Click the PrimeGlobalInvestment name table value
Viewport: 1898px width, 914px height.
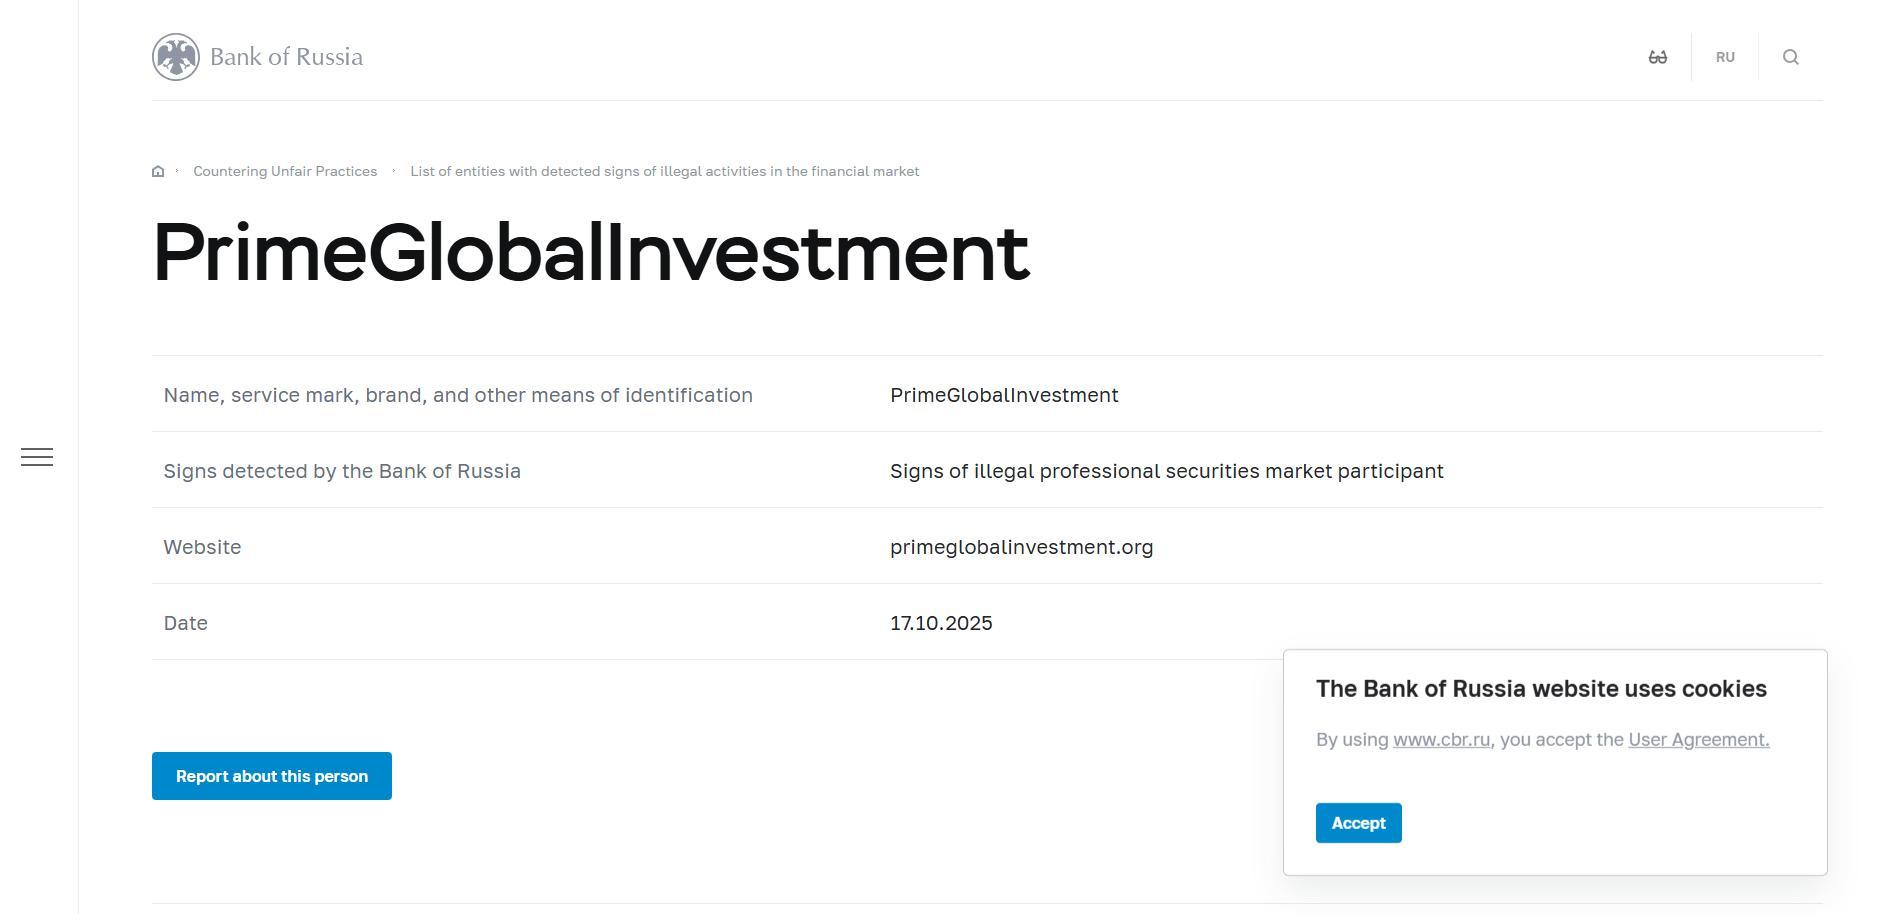click(x=1004, y=395)
